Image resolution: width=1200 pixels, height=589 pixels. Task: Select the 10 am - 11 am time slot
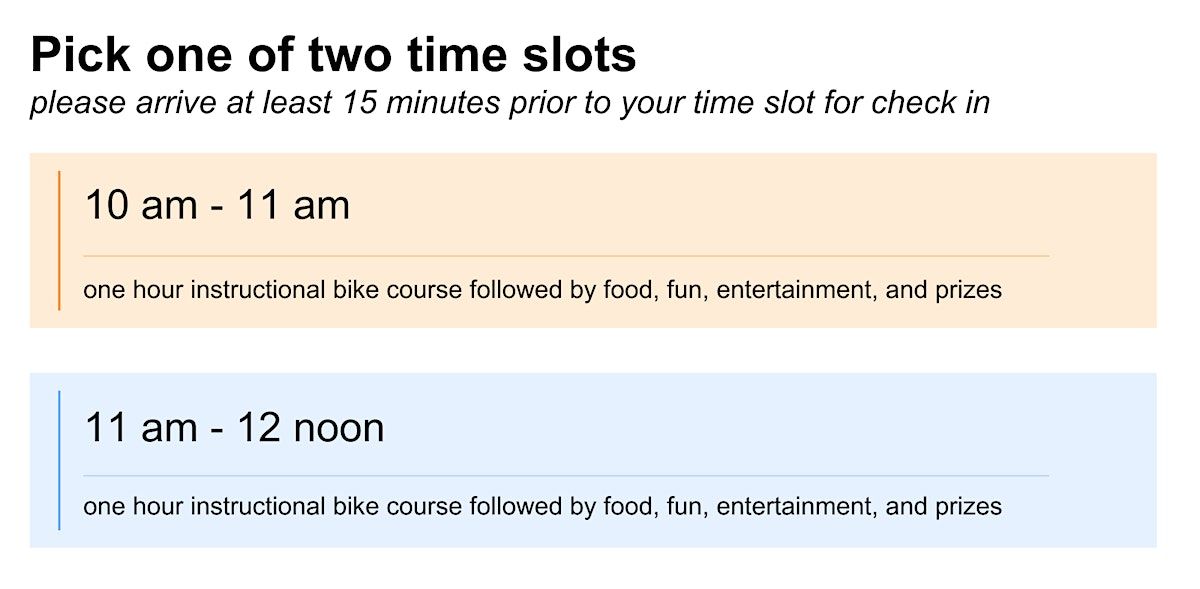(217, 206)
